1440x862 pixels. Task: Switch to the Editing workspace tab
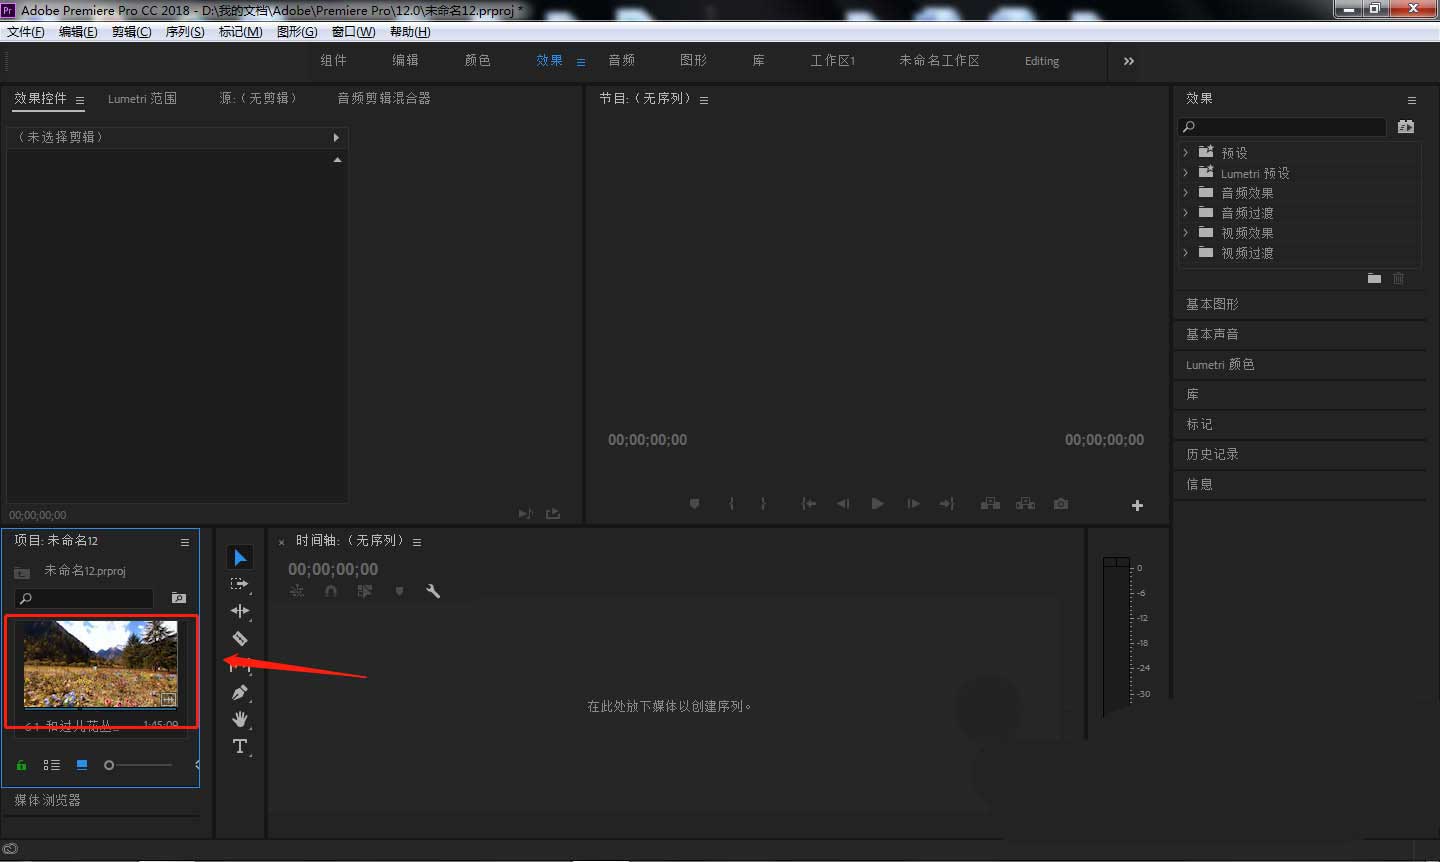(x=1041, y=61)
